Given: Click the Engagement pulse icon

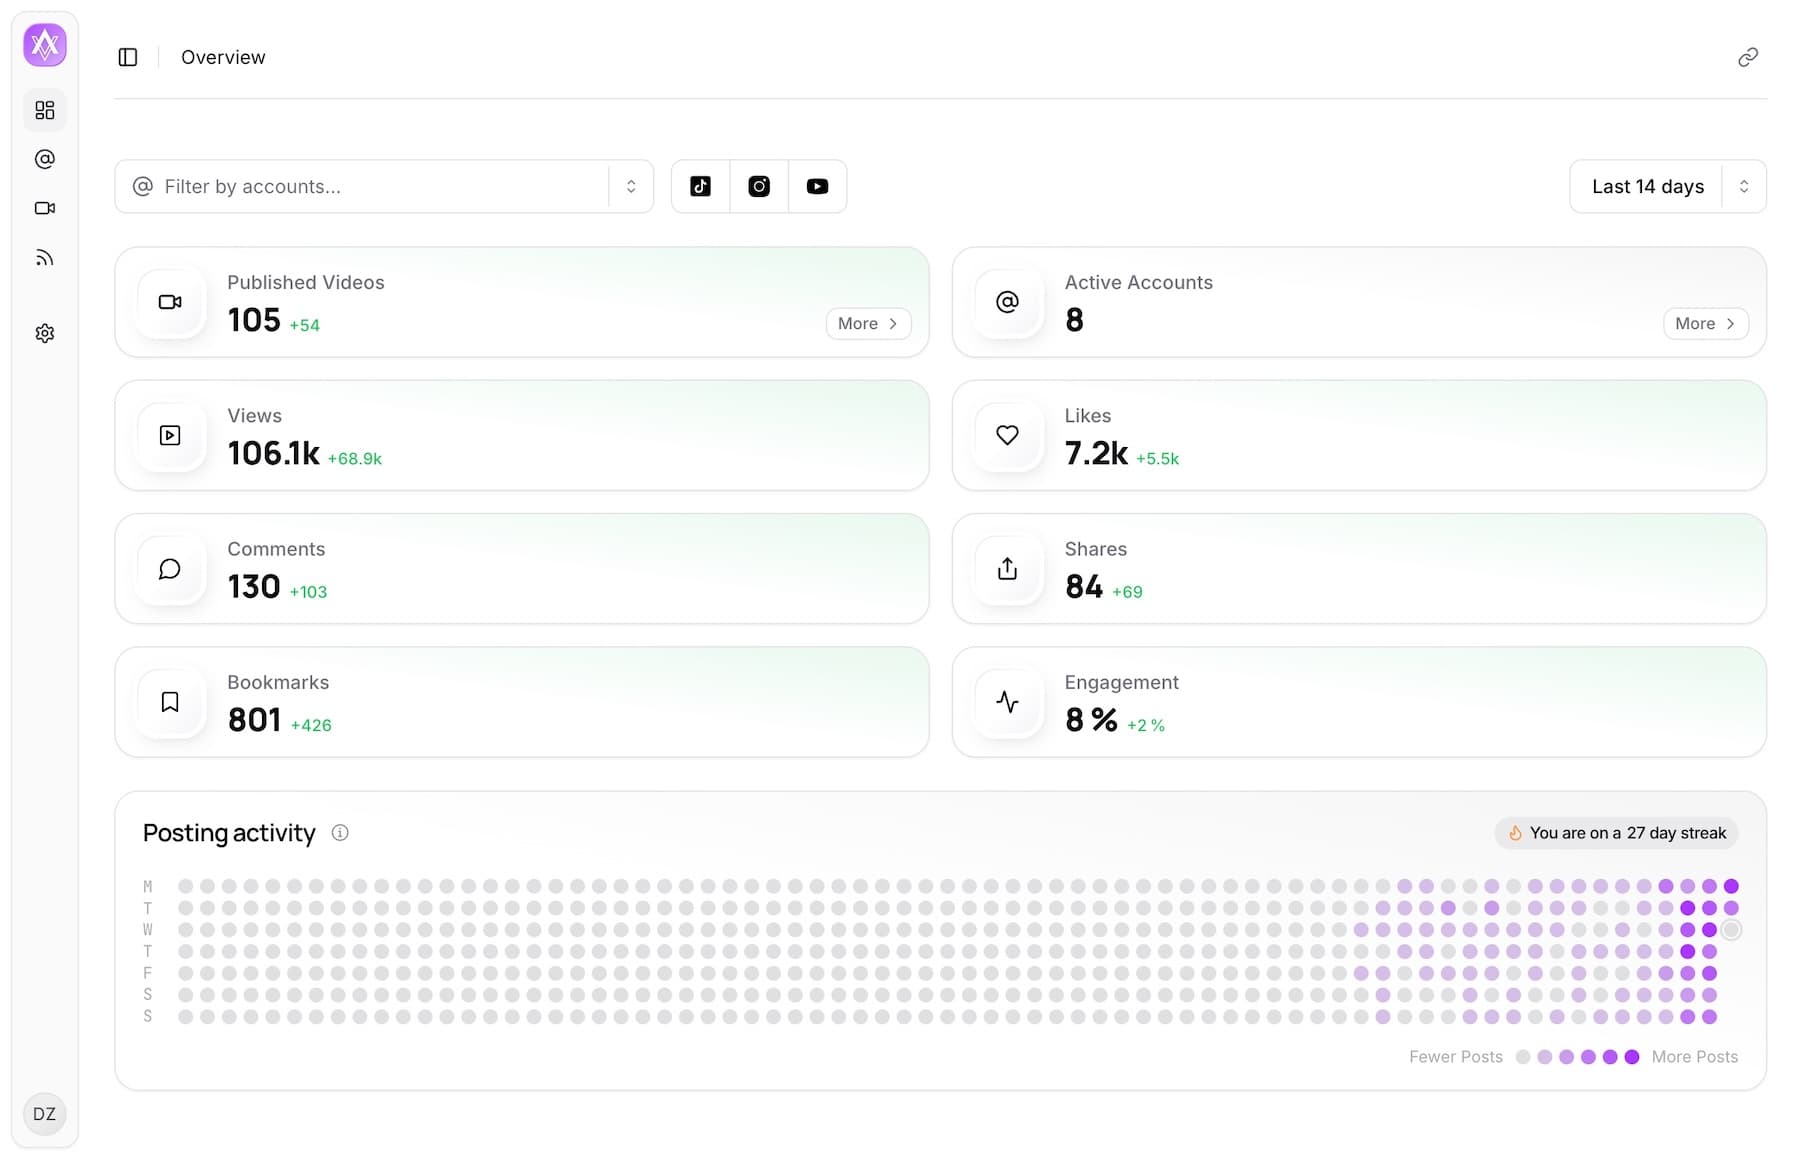Looking at the screenshot, I should [1008, 702].
